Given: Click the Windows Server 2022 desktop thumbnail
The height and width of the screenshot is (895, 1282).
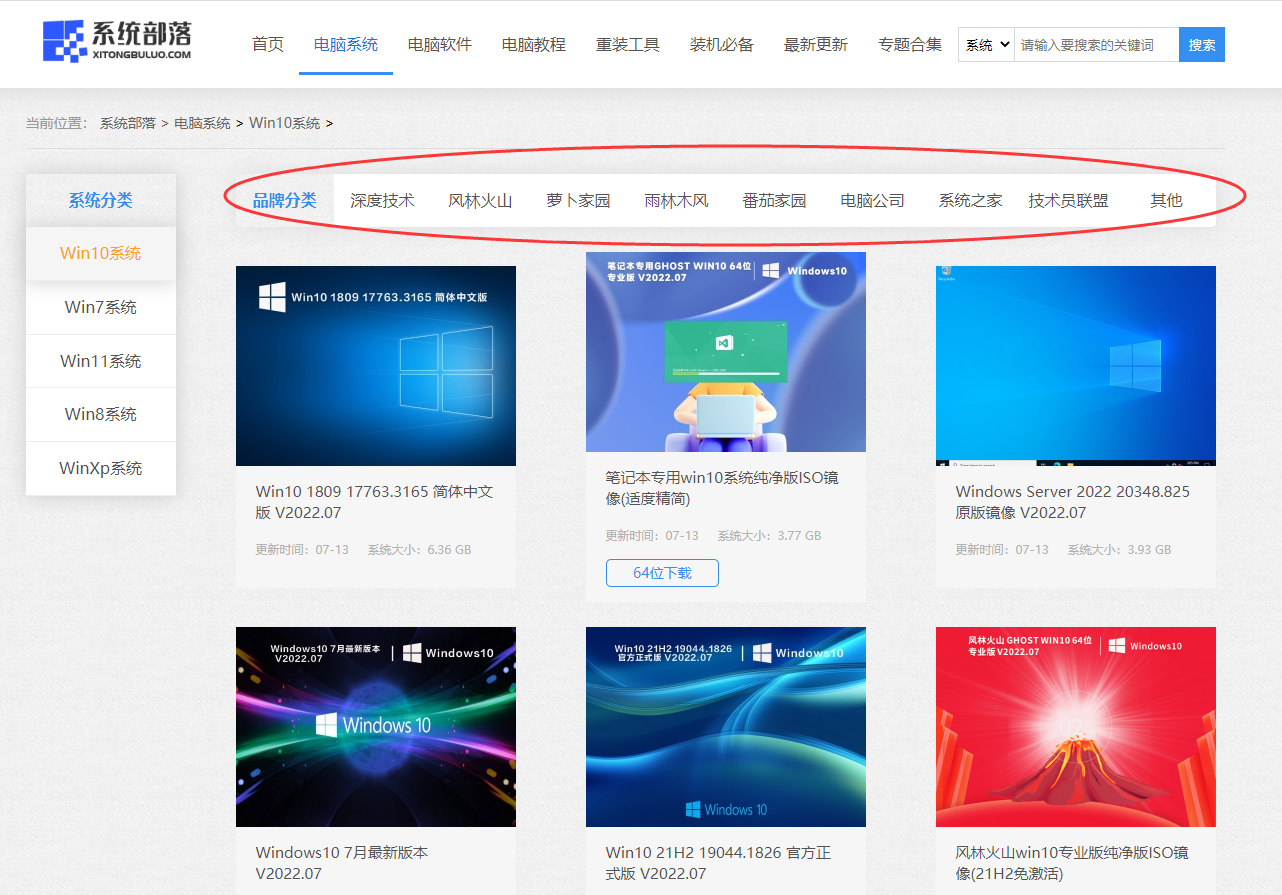Looking at the screenshot, I should pos(1075,365).
